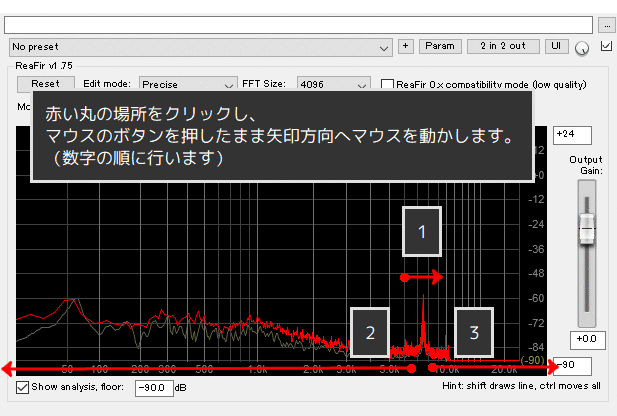Uncheck Show analysis floor option
Screen dimensions: 617x416
[x=23, y=386]
